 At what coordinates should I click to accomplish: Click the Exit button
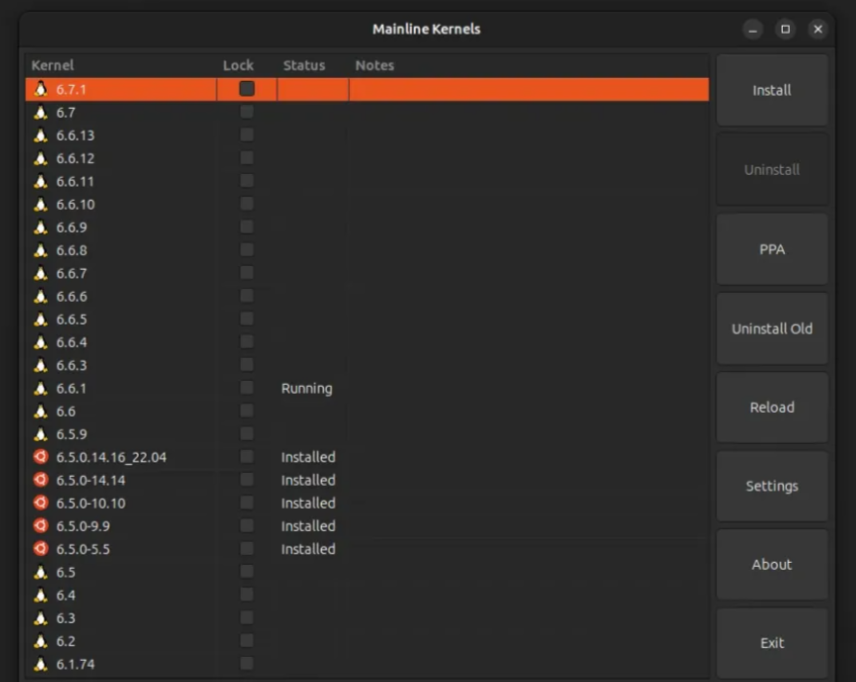click(x=772, y=643)
